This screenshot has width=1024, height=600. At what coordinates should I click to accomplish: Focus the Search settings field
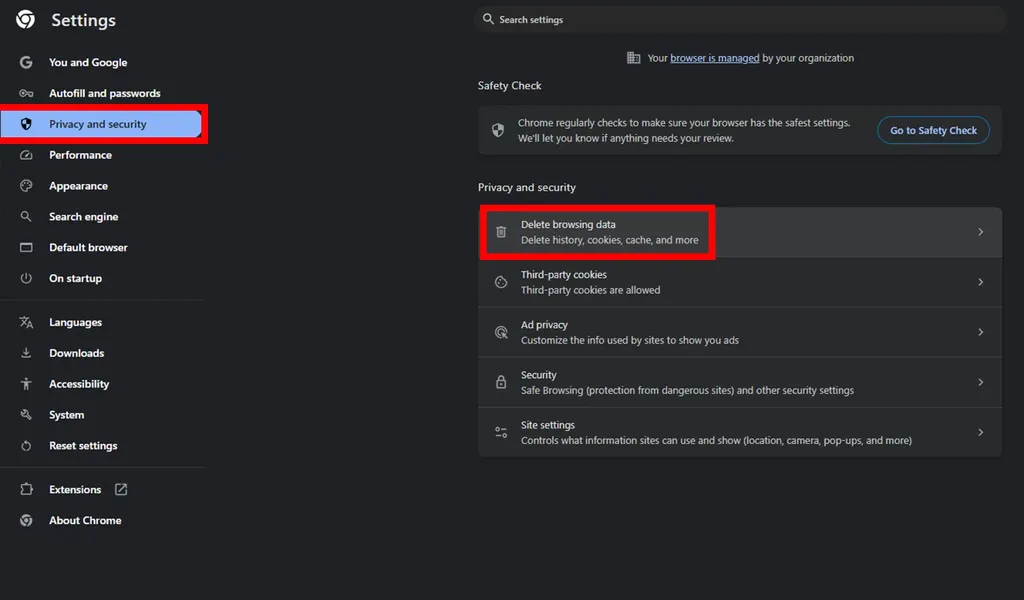point(740,19)
